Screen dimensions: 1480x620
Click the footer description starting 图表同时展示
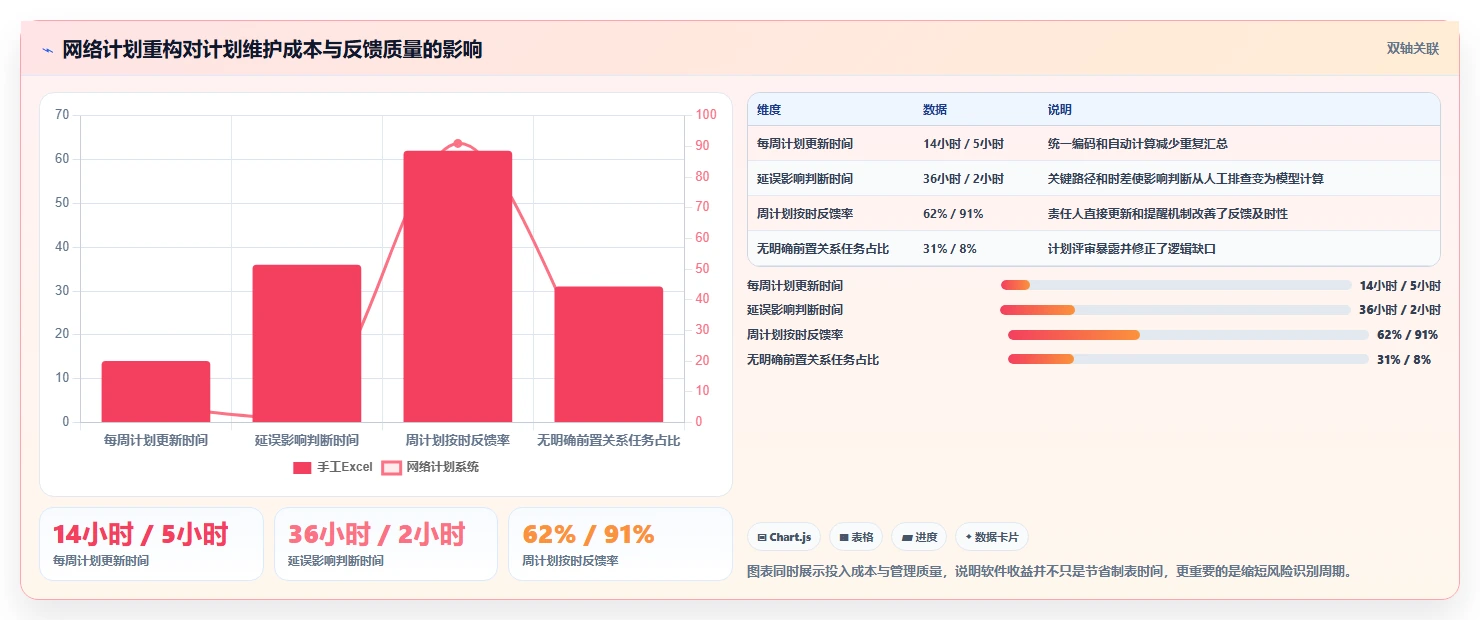(1050, 572)
